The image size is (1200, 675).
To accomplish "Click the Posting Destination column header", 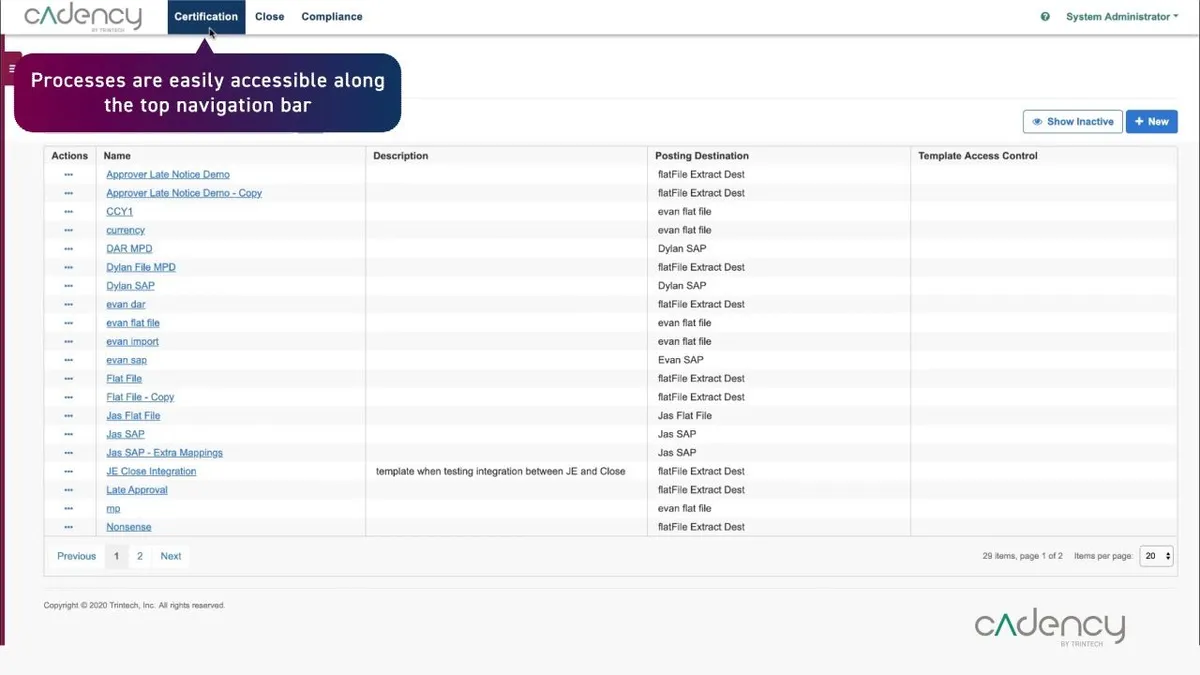I will point(702,156).
